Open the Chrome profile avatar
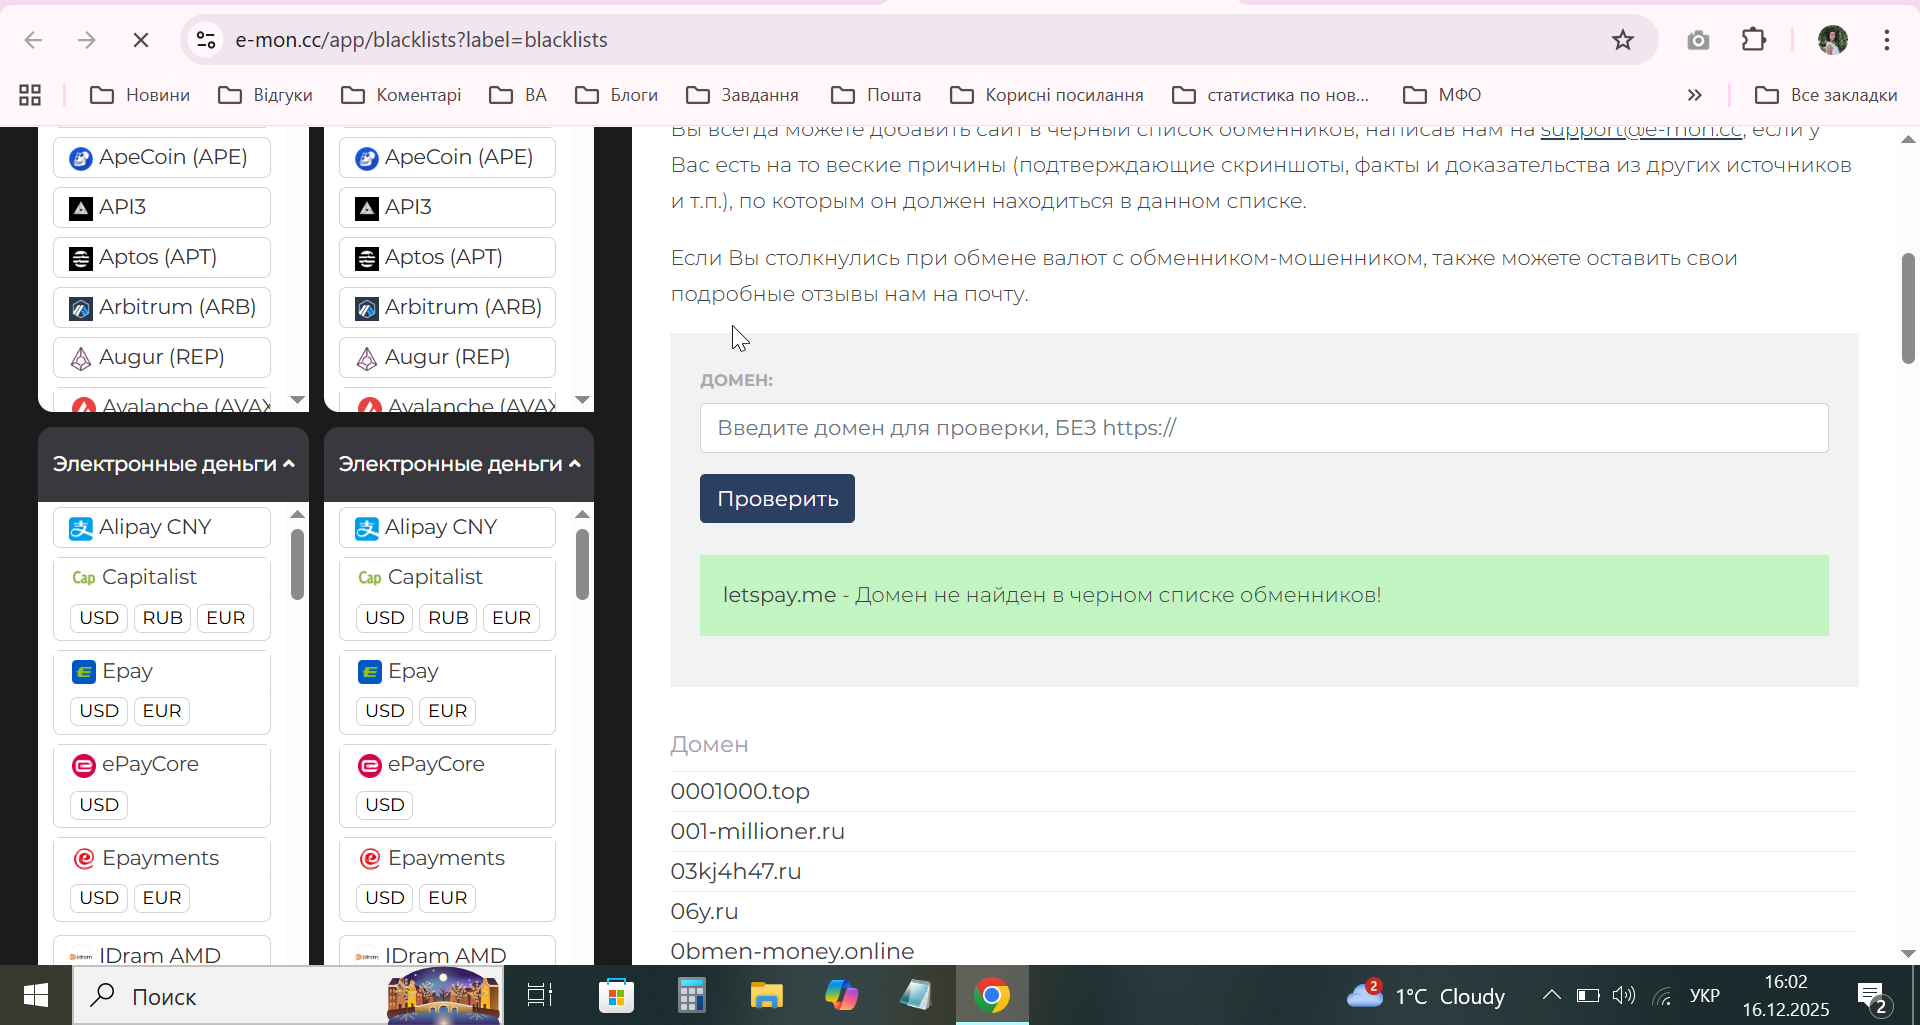1920x1025 pixels. [x=1832, y=40]
